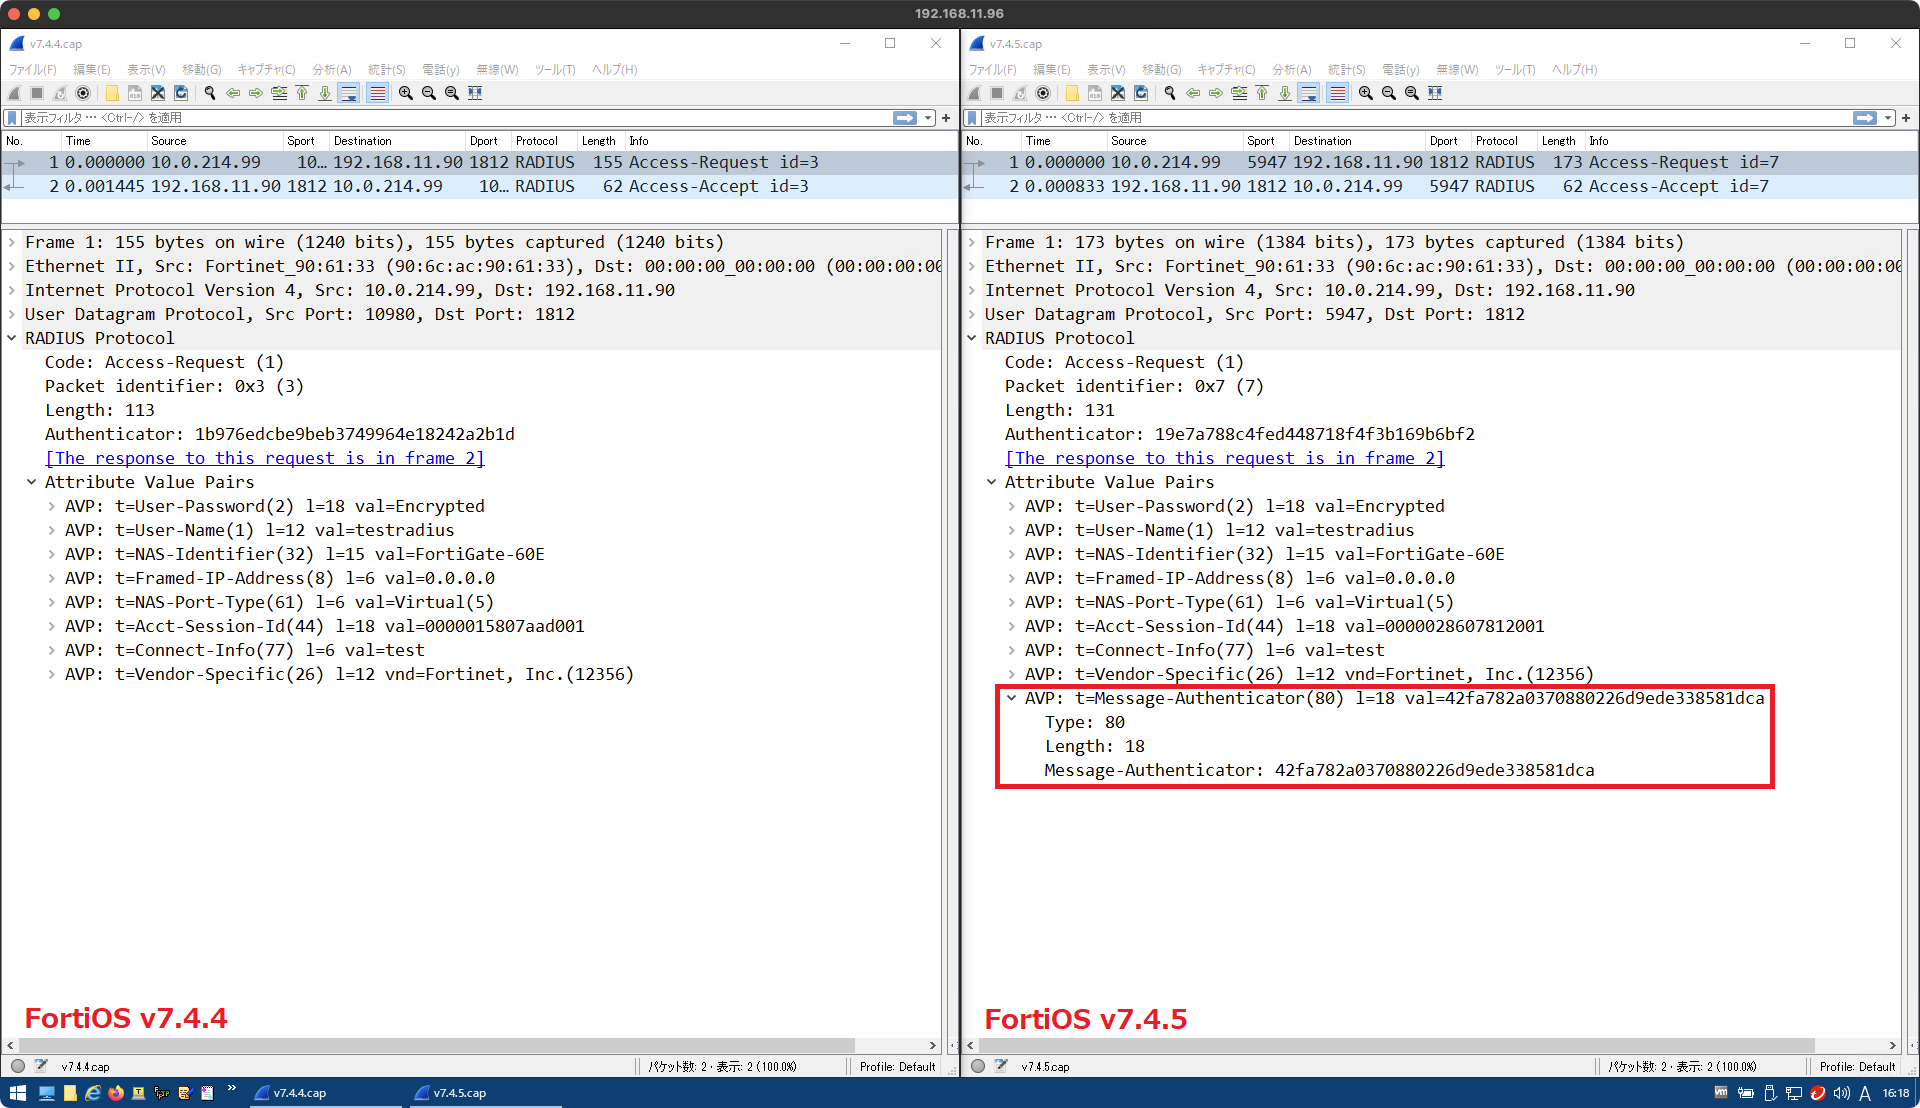Click resize columns icon in v7.4.4 window

point(475,93)
